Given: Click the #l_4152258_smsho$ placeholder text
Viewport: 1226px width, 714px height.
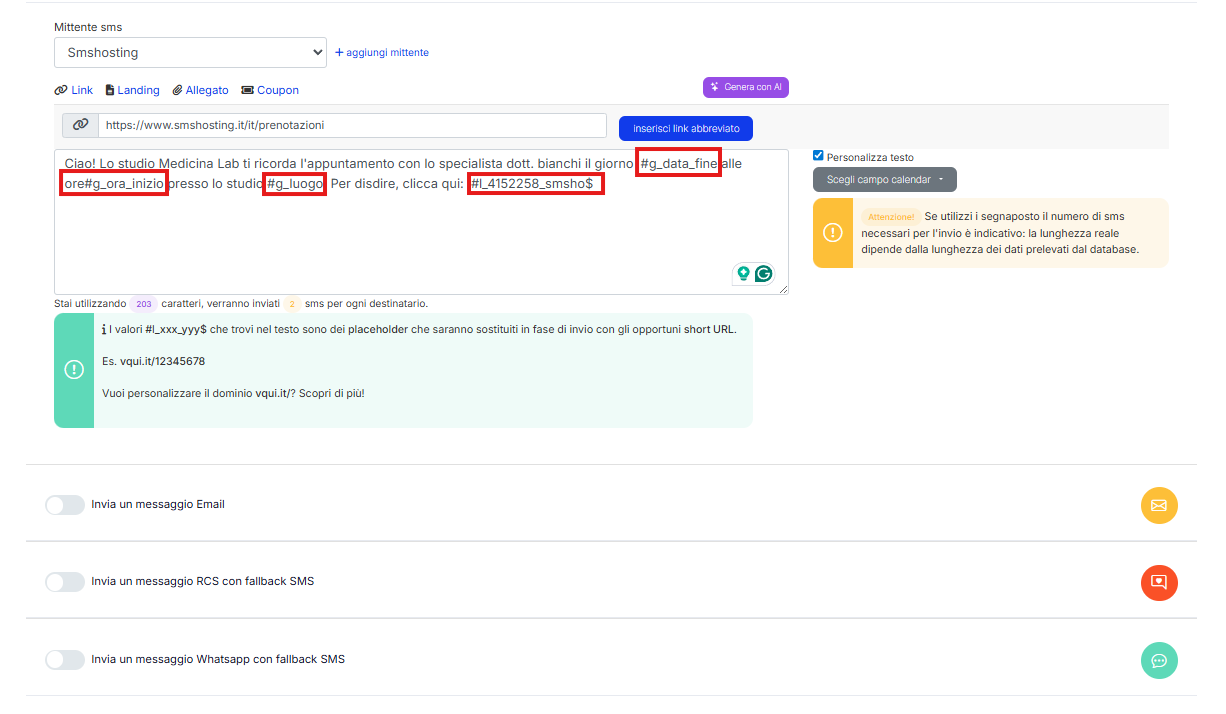Looking at the screenshot, I should coord(535,184).
